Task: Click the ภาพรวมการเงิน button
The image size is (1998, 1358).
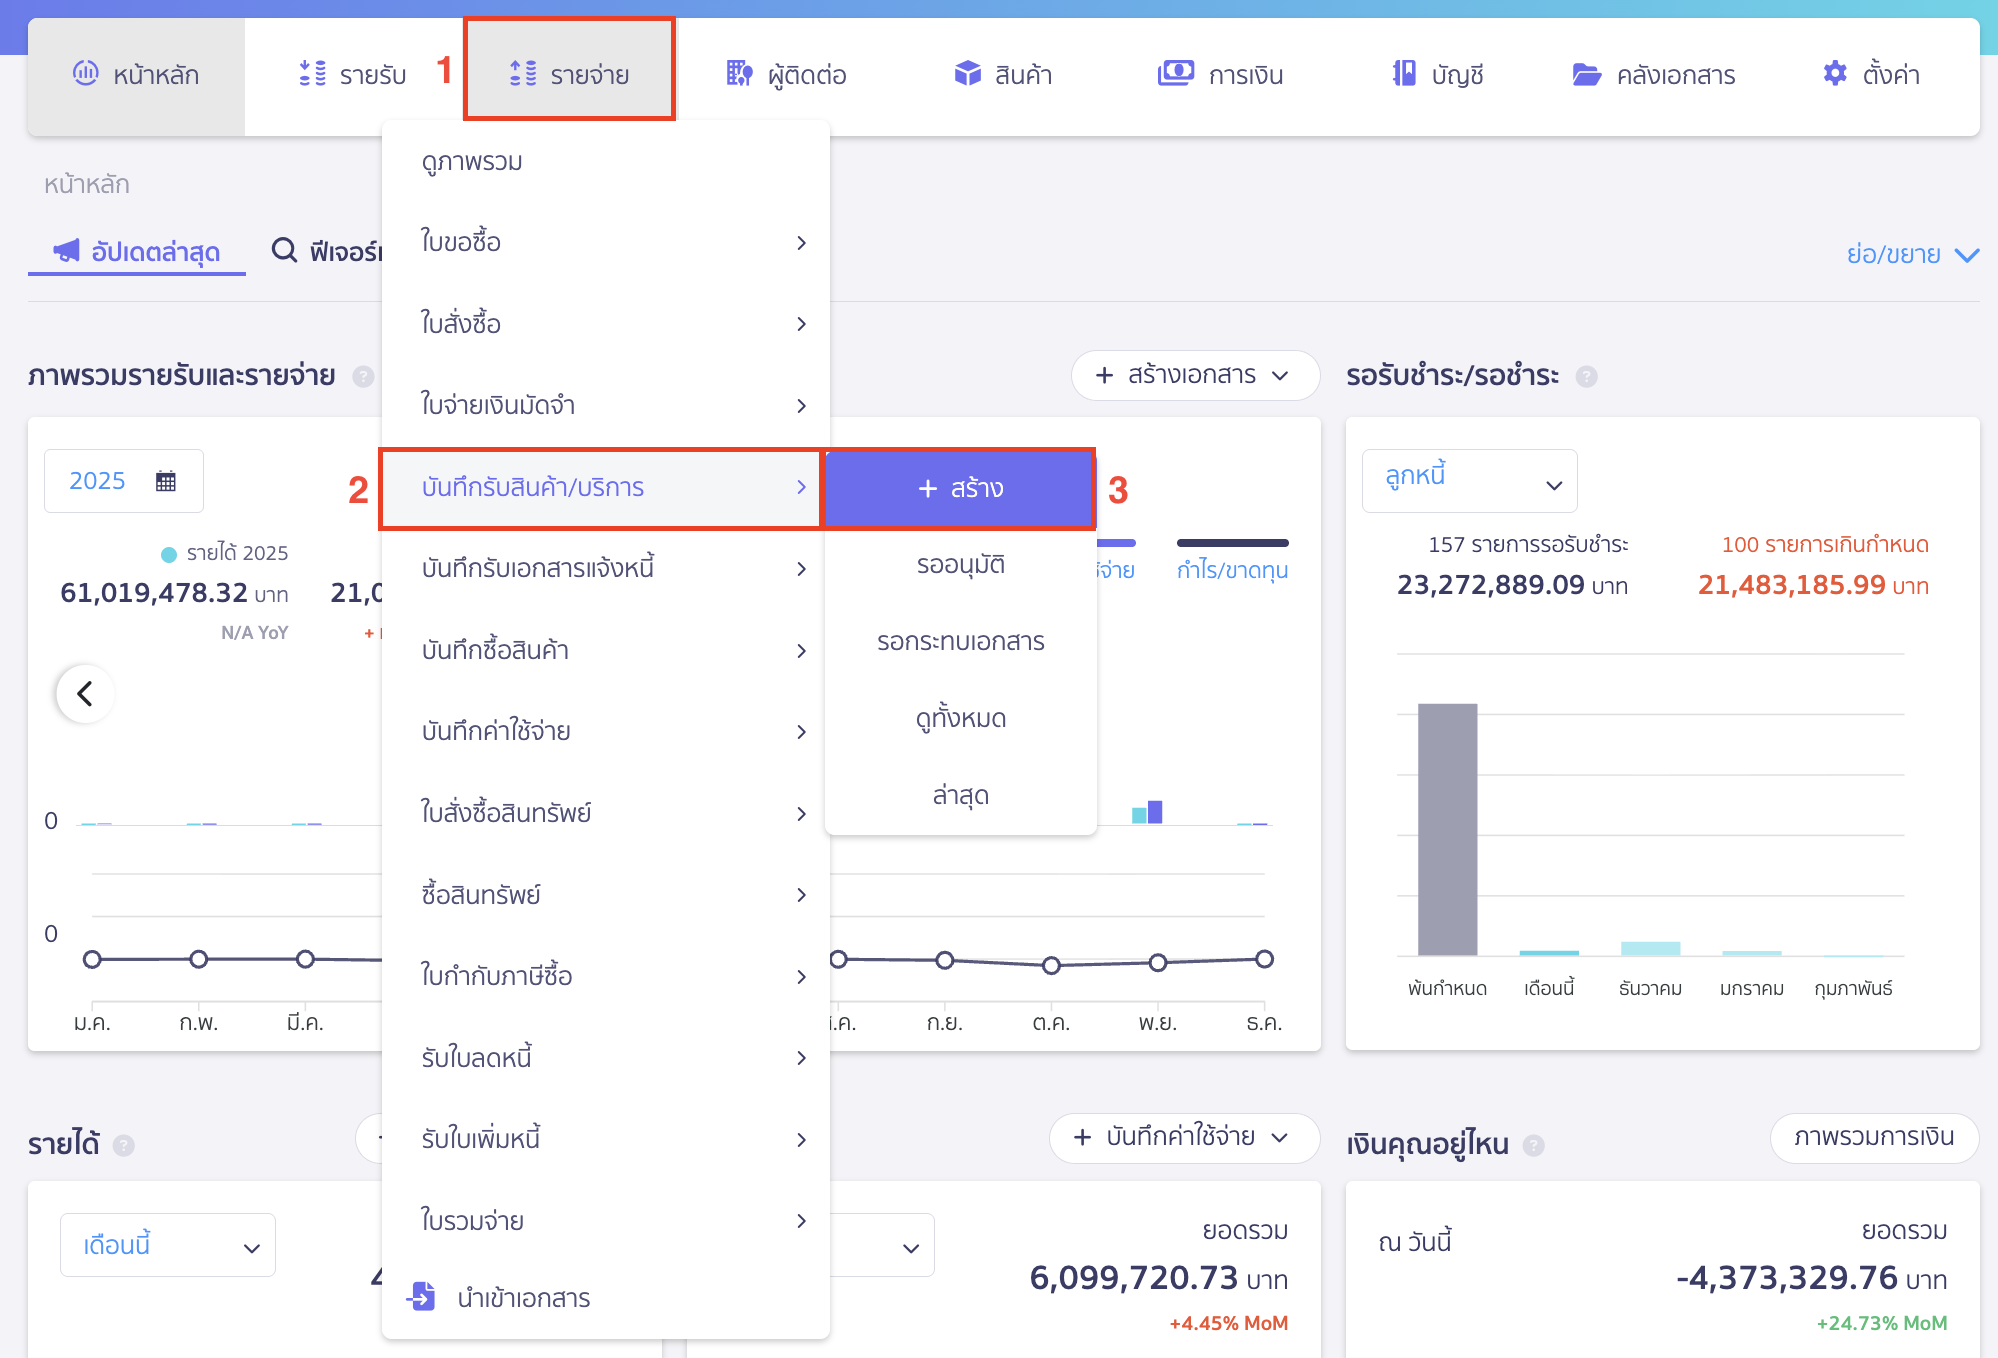Action: (x=1873, y=1137)
